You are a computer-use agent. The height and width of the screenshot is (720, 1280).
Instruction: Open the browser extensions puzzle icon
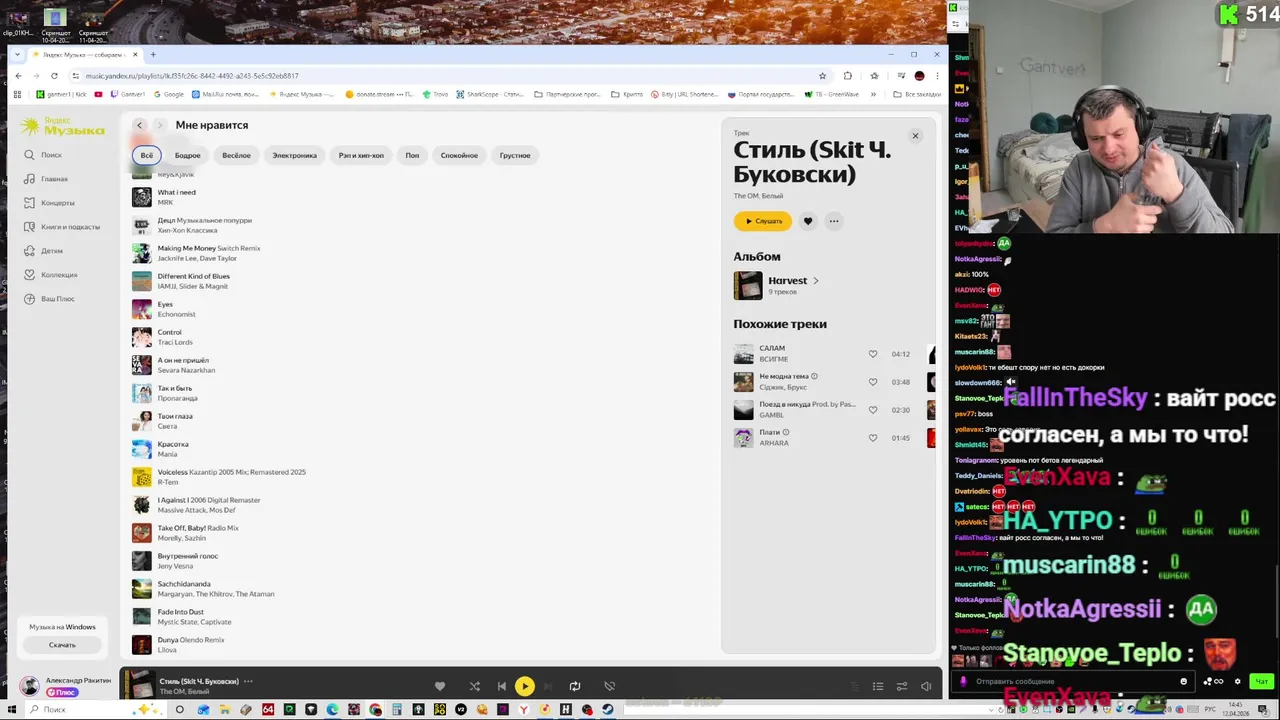tap(848, 76)
